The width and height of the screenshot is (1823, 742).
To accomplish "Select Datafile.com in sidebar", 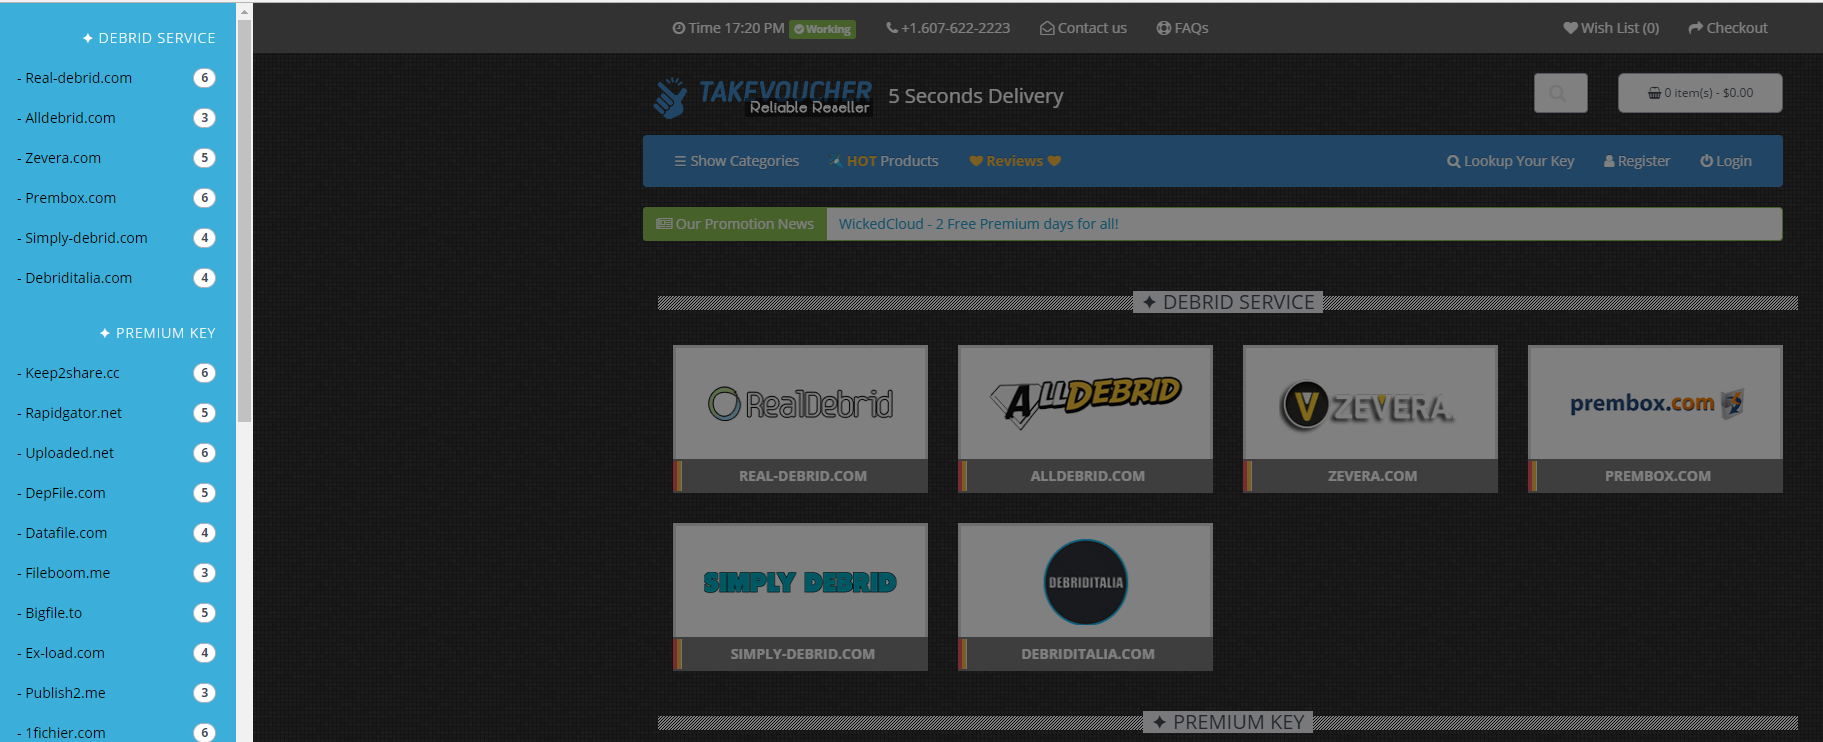I will (x=66, y=533).
